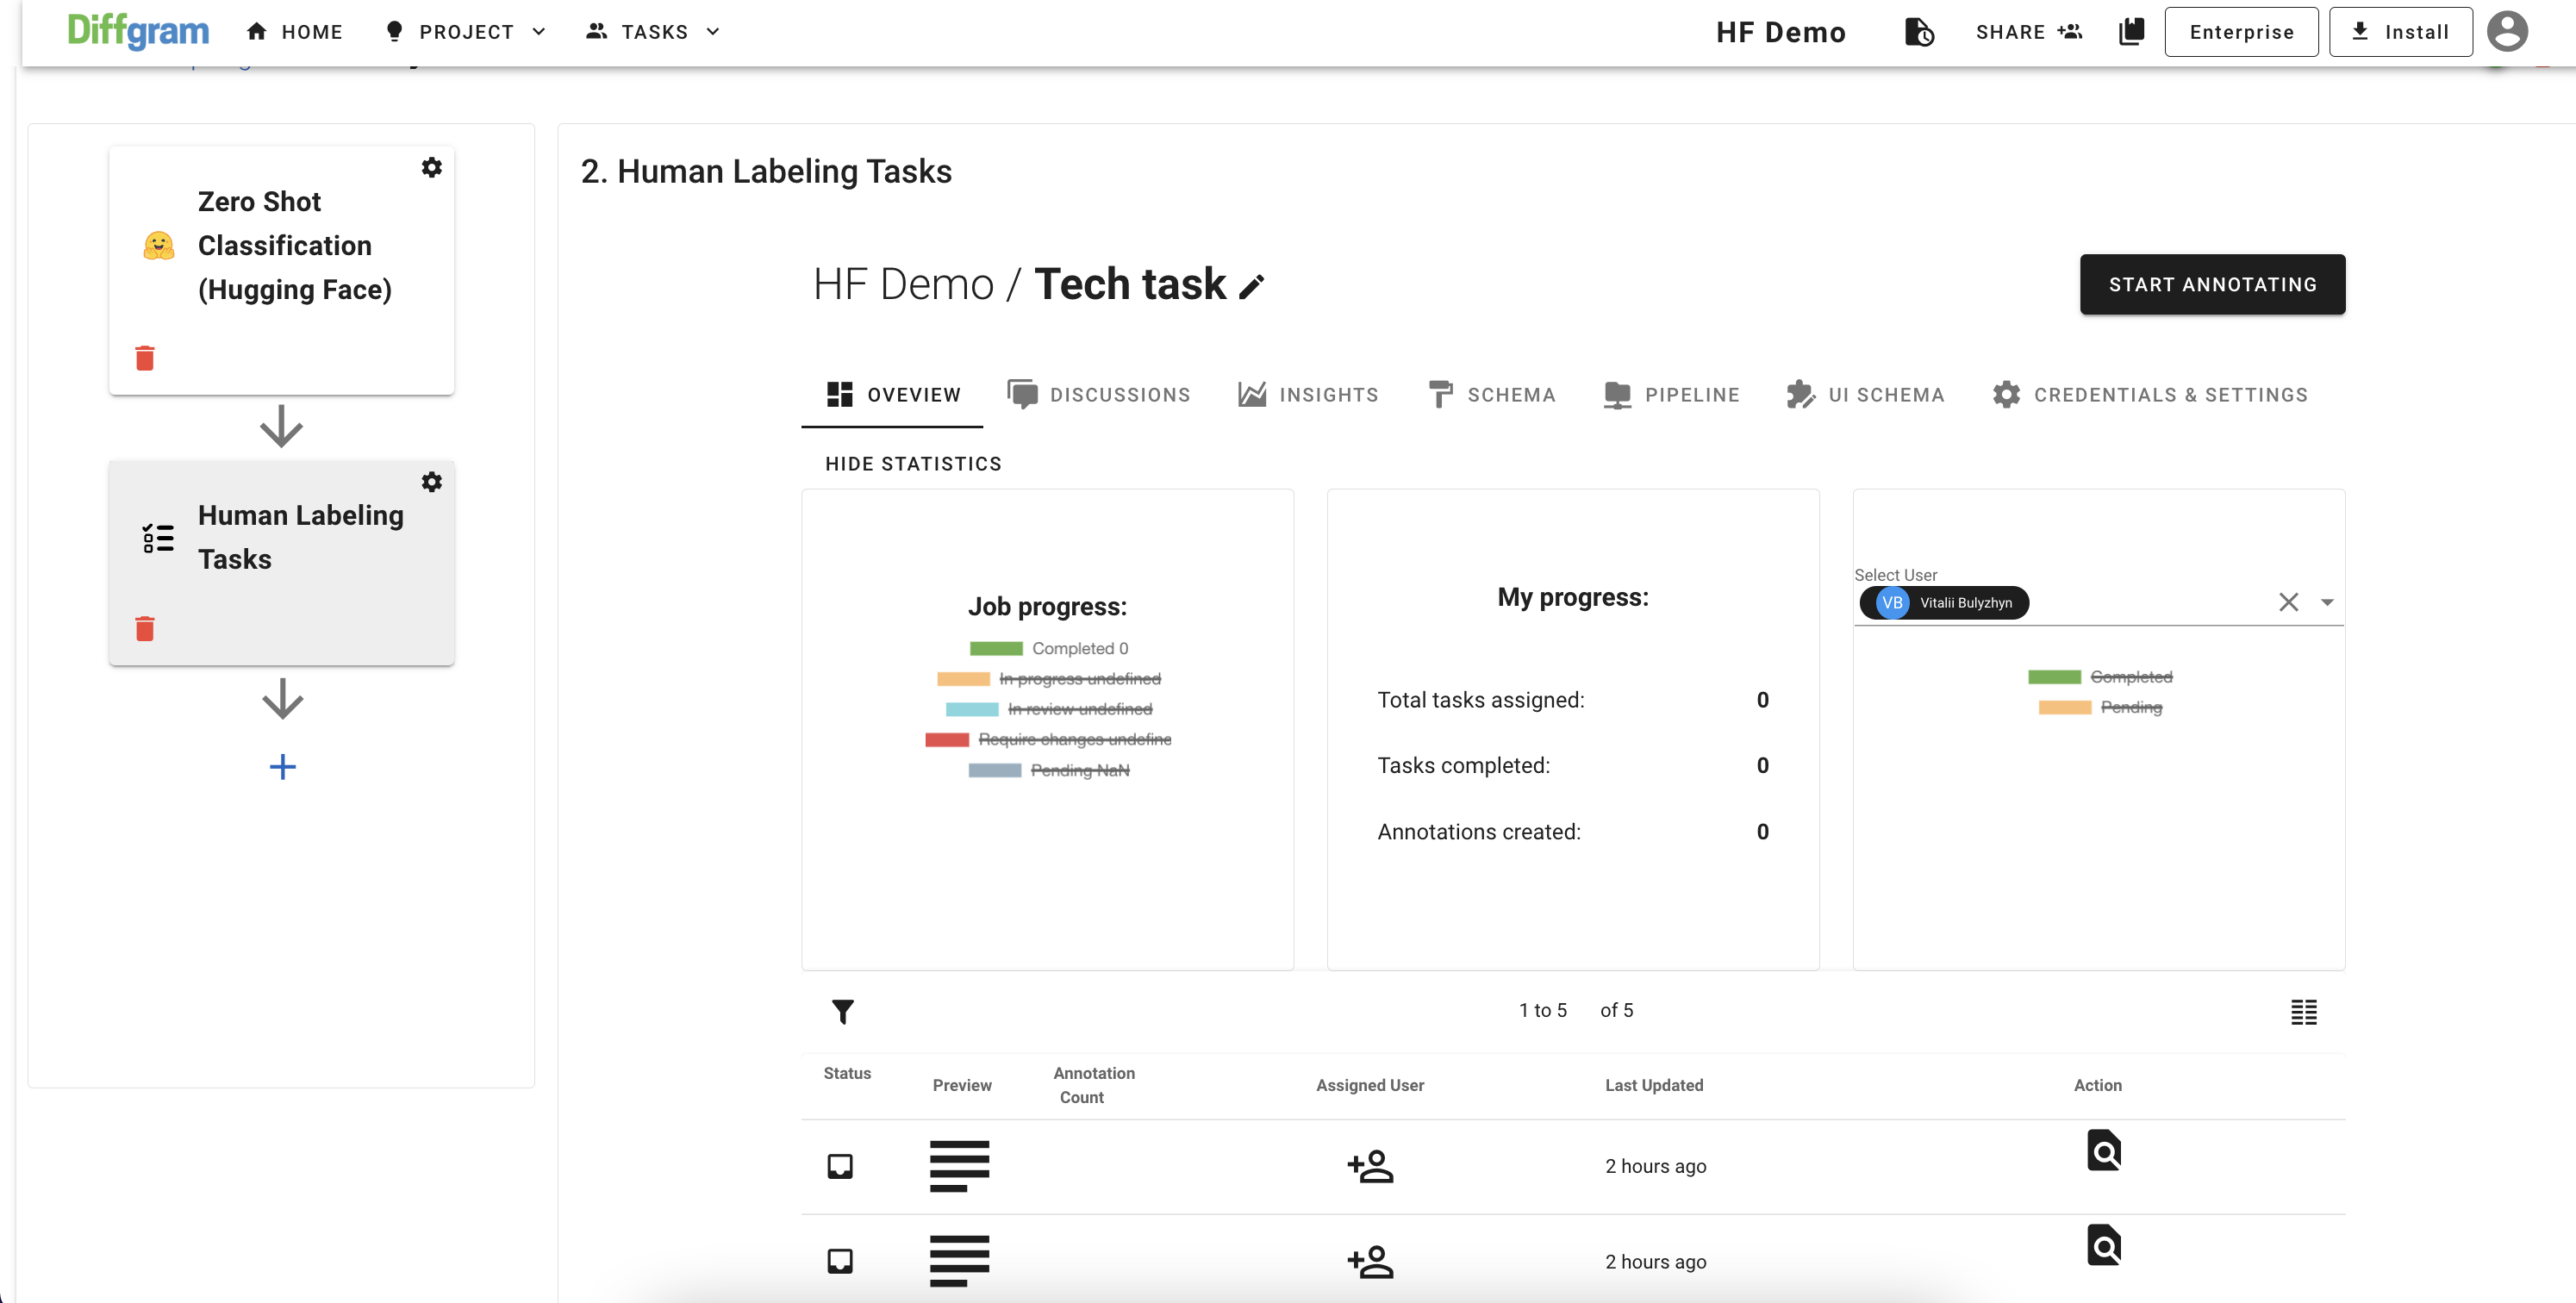Click the Start Annotating button
The width and height of the screenshot is (2576, 1303).
click(x=2212, y=285)
